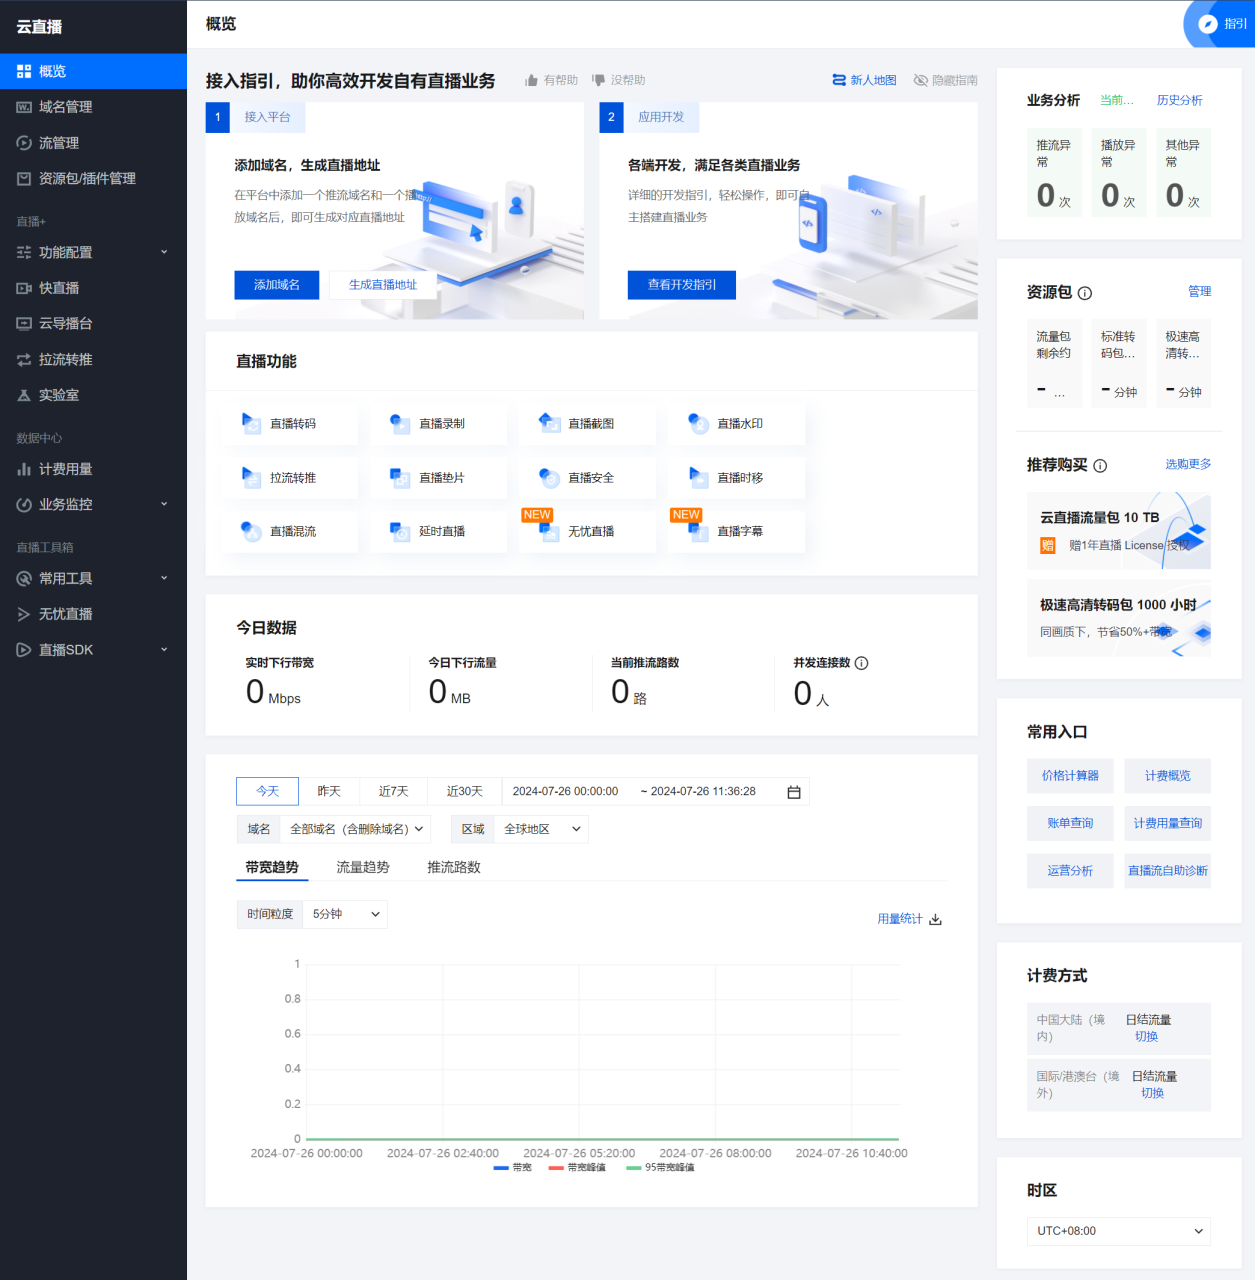Click the thumbs-down 没帮助 icon

(598, 80)
